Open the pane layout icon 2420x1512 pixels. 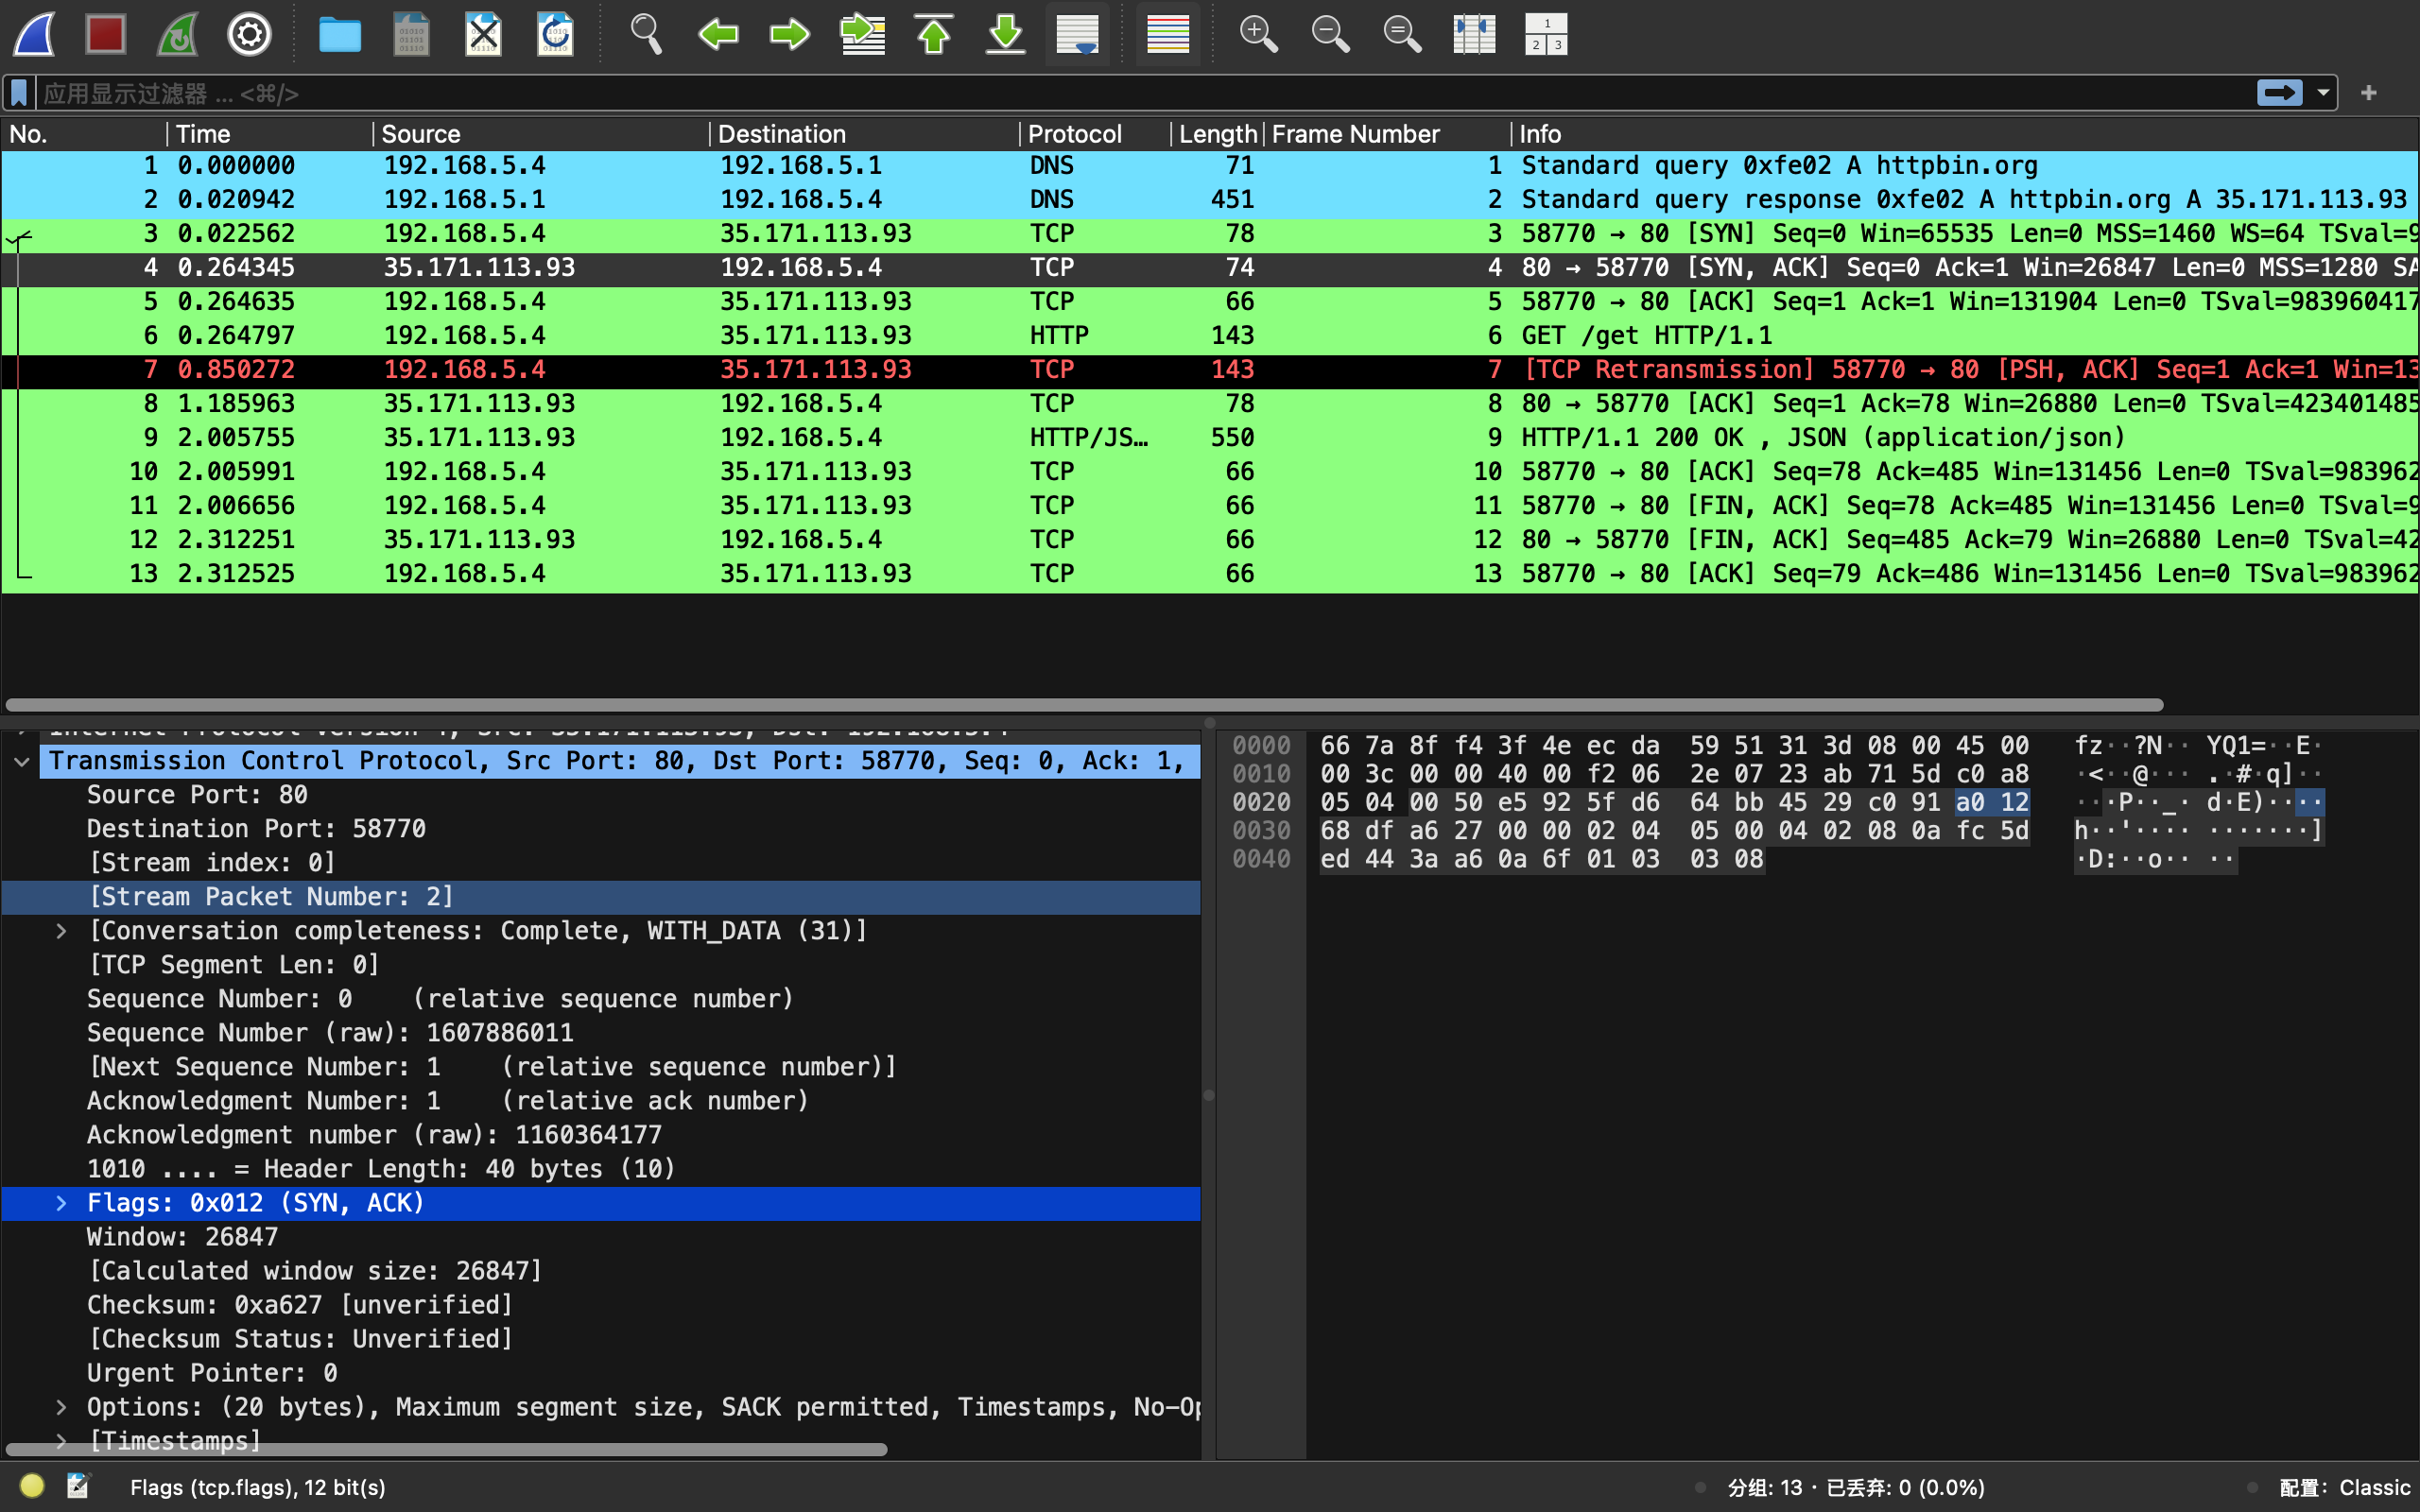tap(1546, 34)
